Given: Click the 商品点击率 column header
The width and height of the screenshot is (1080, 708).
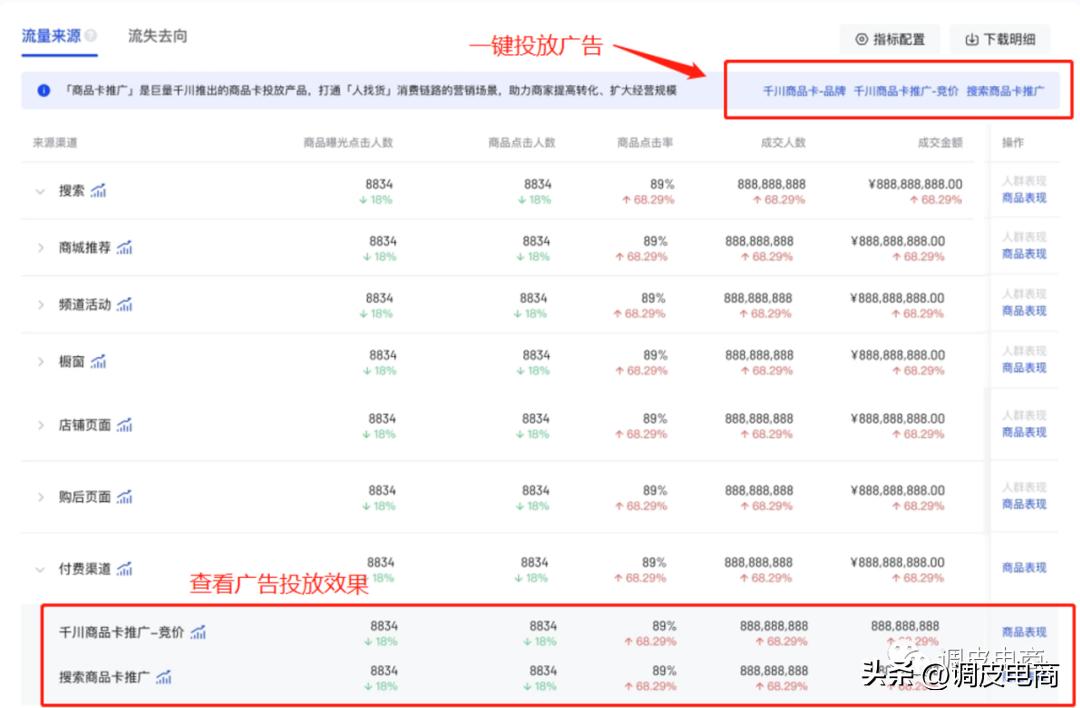Looking at the screenshot, I should pos(645,143).
